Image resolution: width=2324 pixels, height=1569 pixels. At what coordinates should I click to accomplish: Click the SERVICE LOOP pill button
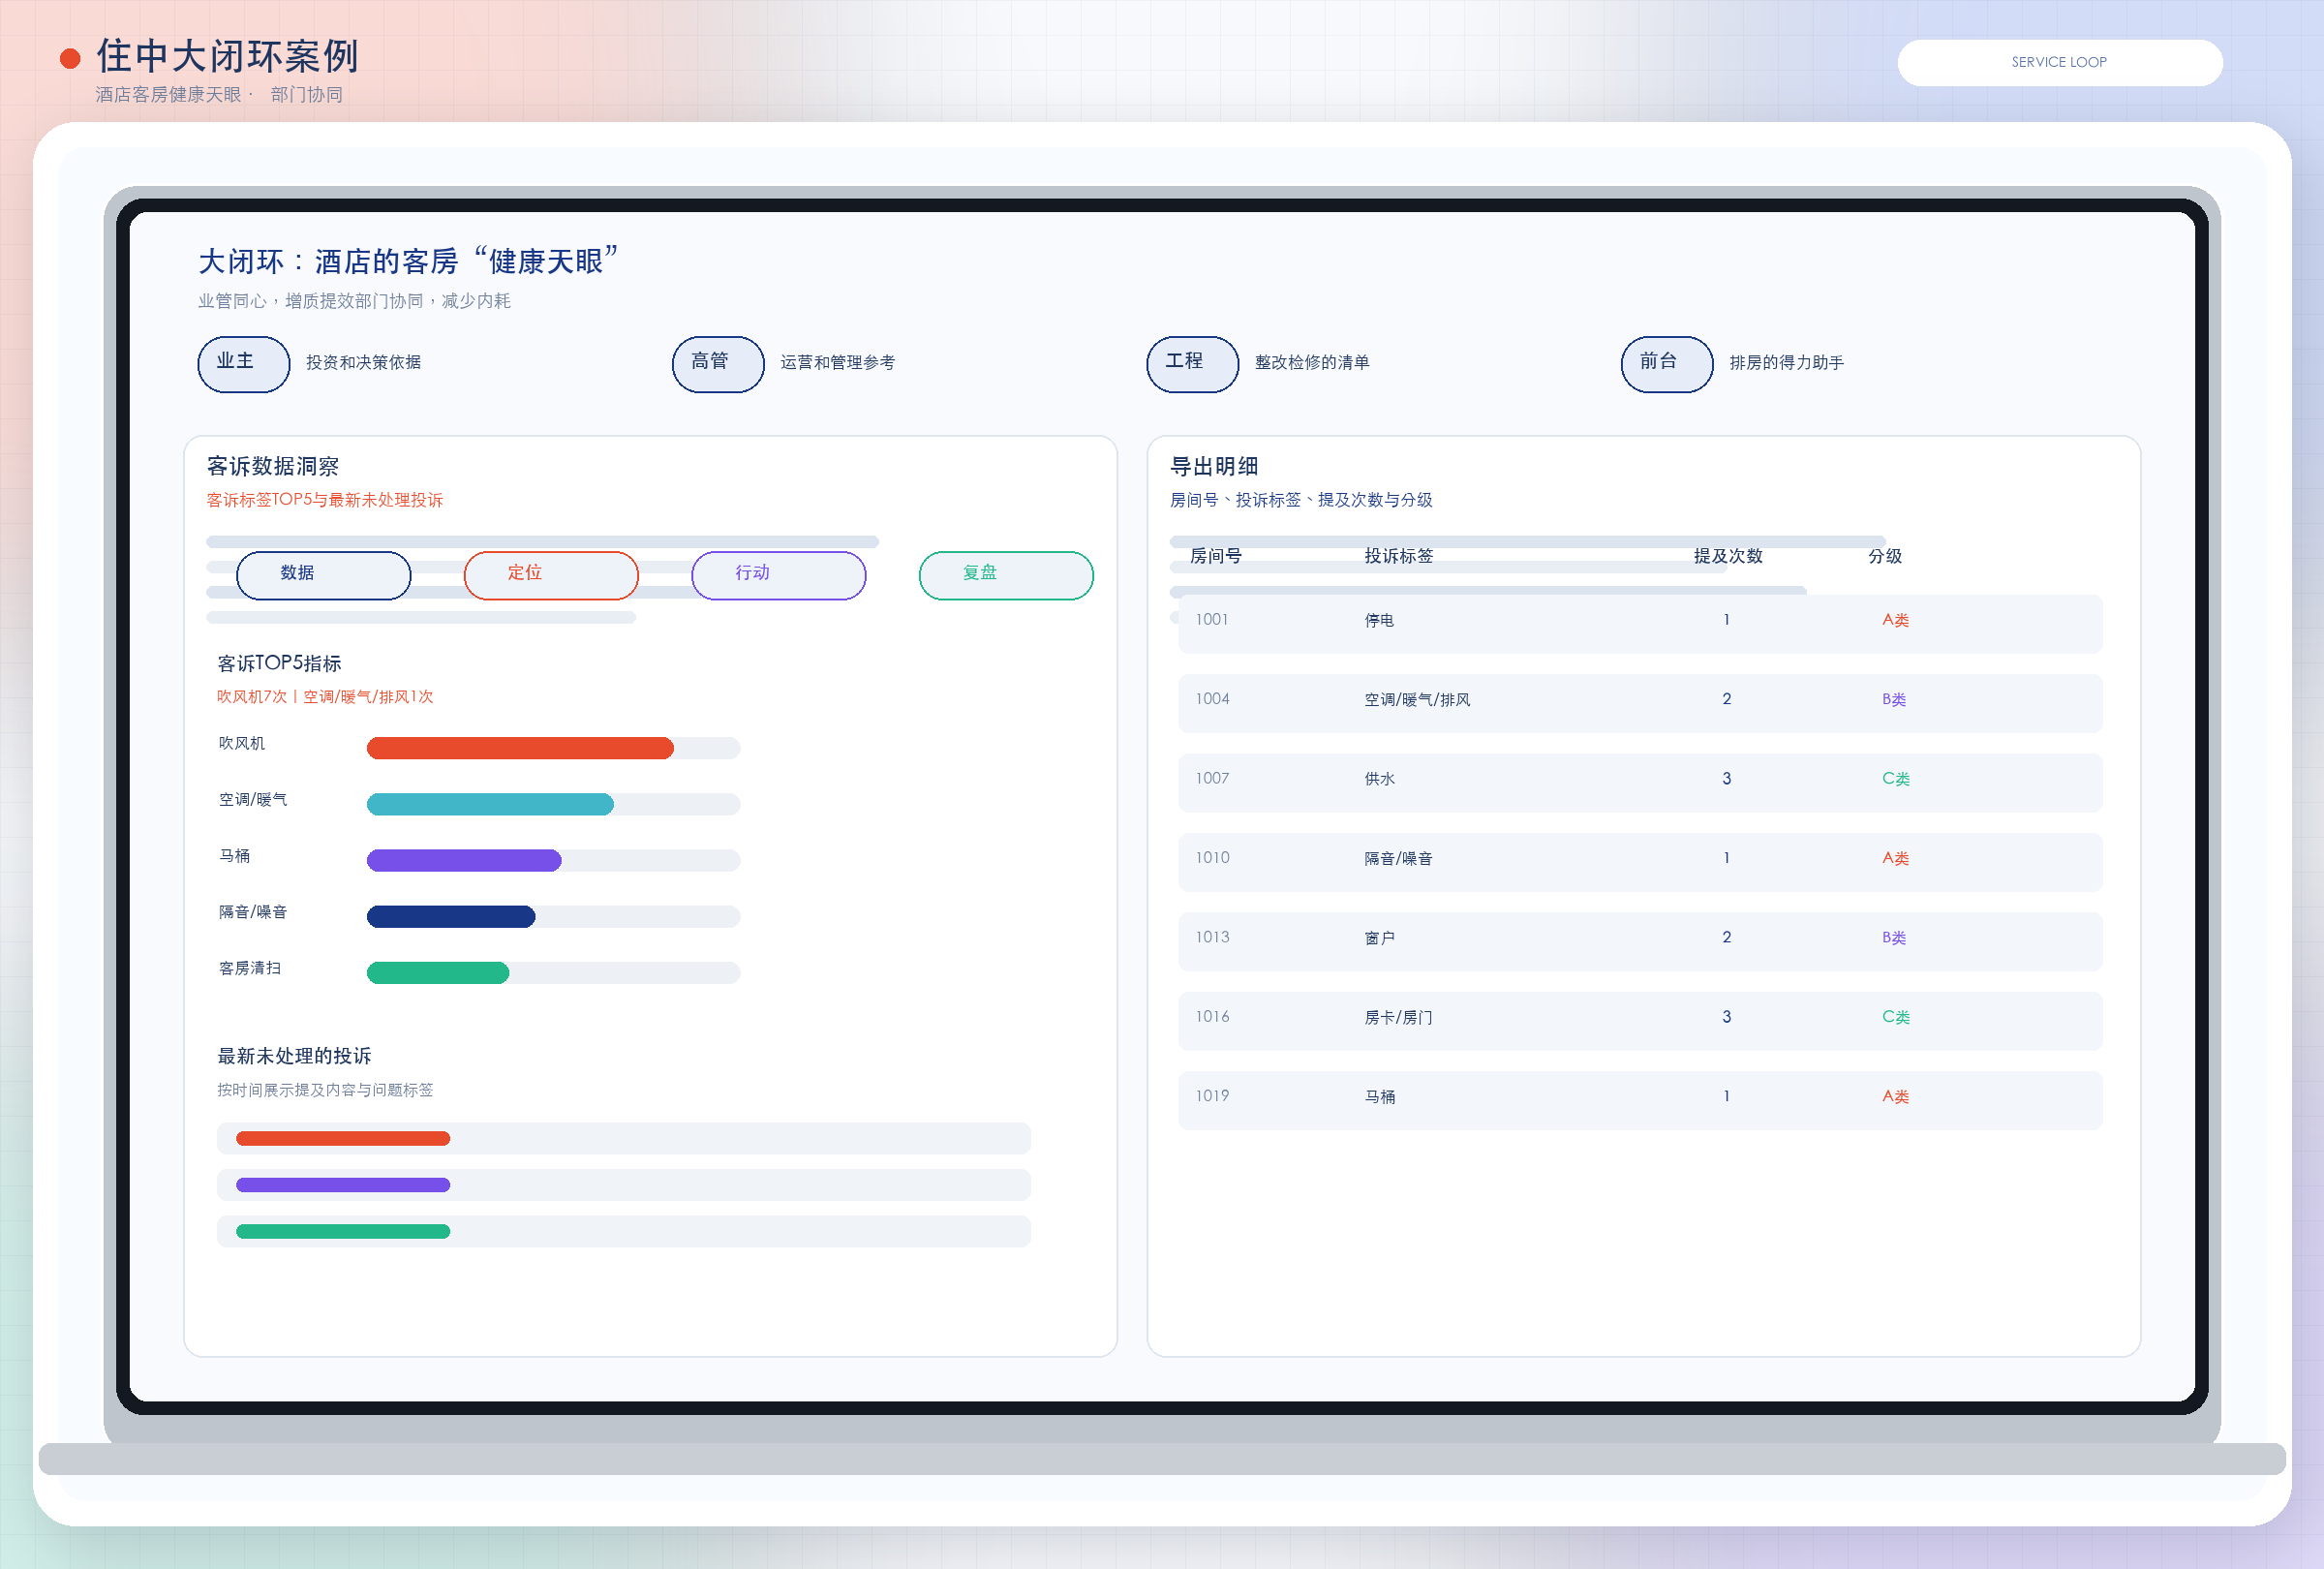(x=2059, y=62)
